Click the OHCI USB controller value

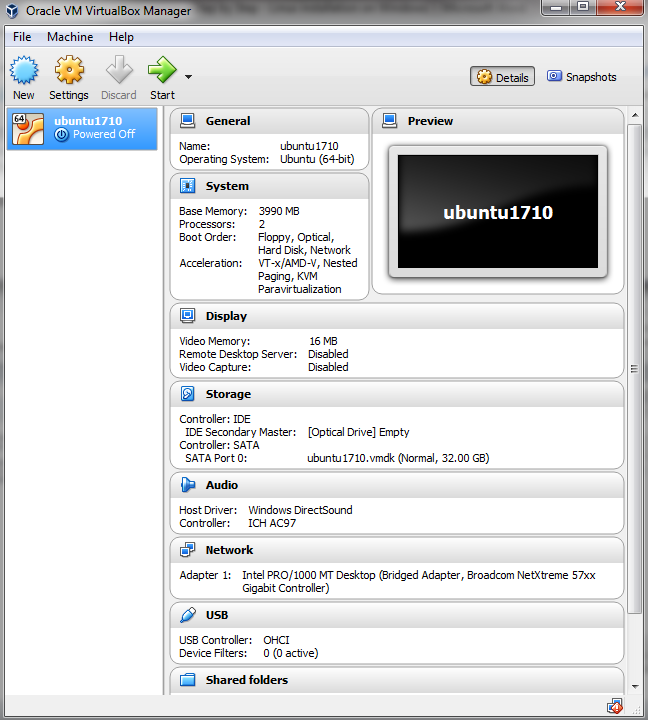(276, 640)
